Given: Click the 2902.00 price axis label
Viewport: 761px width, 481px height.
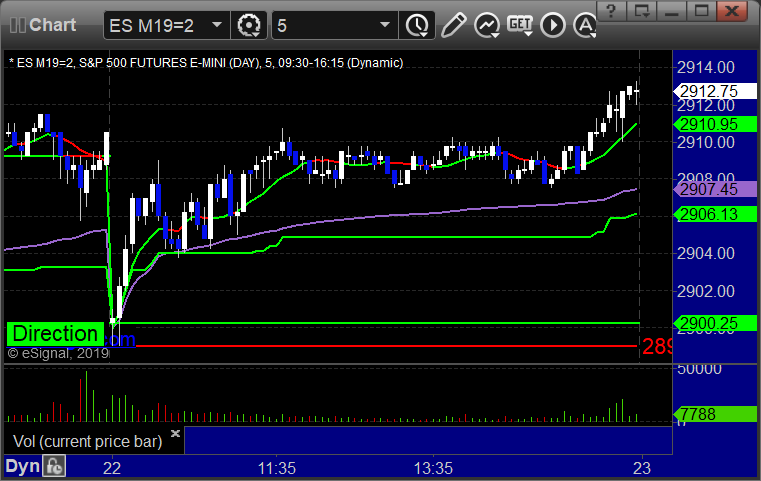Looking at the screenshot, I should (x=706, y=291).
